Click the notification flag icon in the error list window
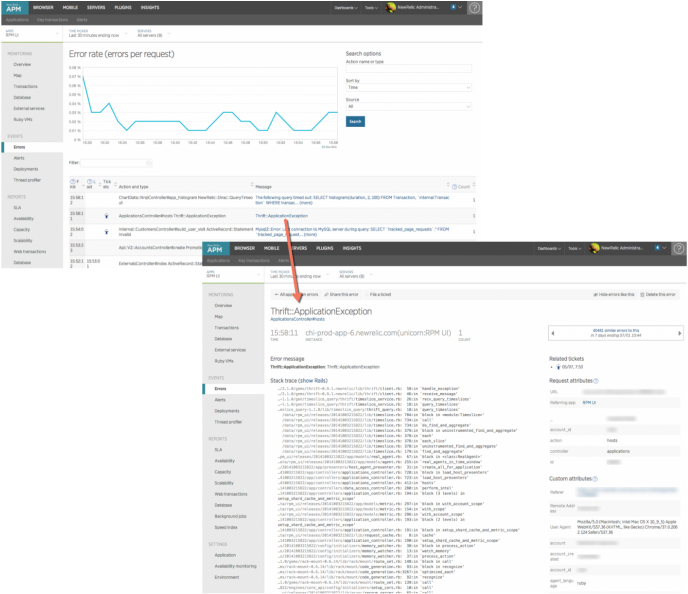This screenshot has height=594, width=688. click(x=453, y=7)
